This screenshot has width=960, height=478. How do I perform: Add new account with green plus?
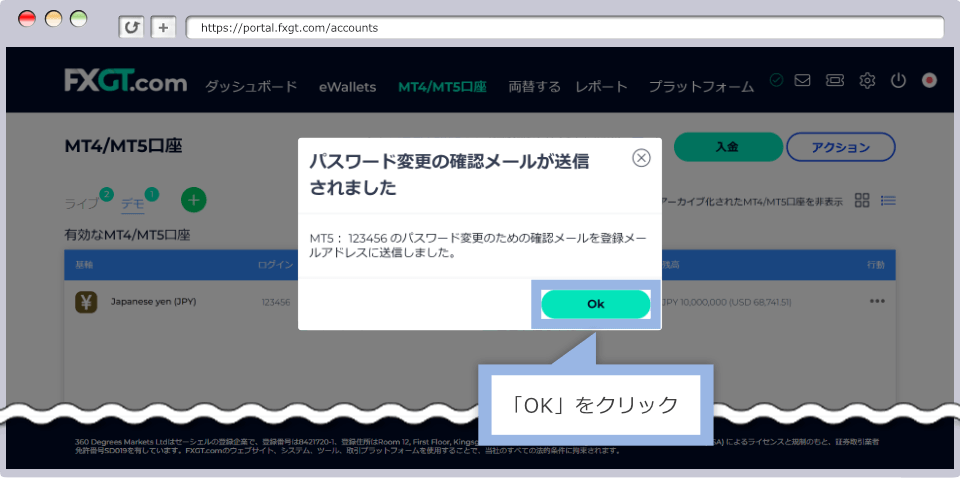click(193, 200)
